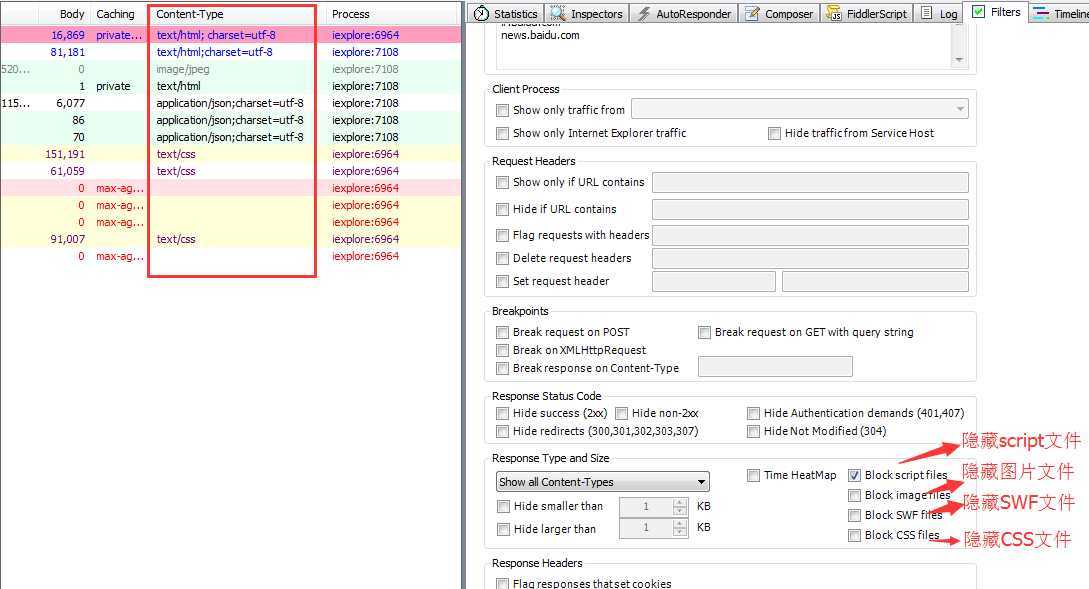Click news.baidu.com in hosts box

click(x=540, y=35)
